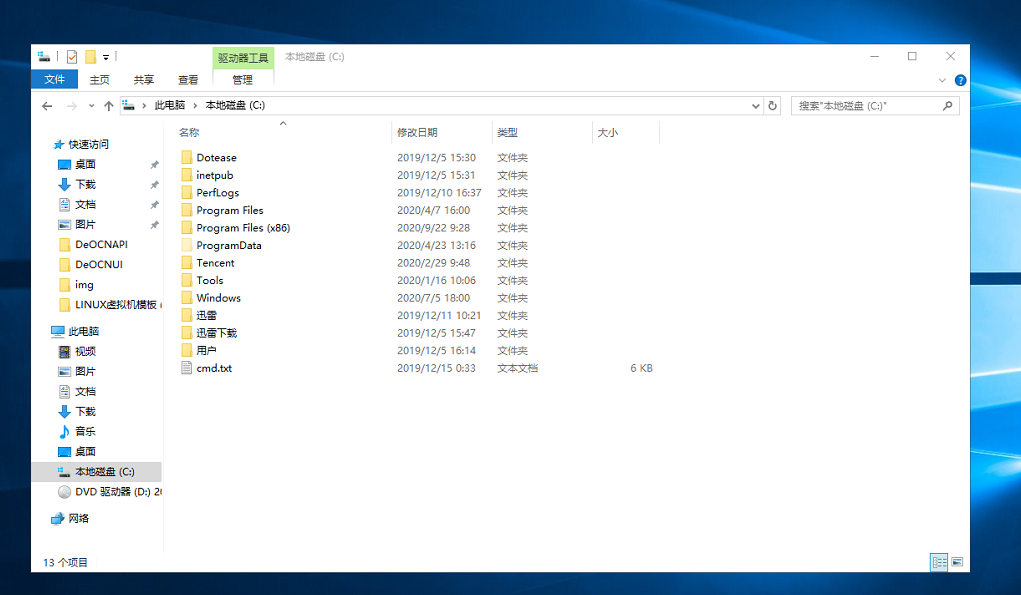Screen dimensions: 1021x595
Task: Open the Customize Quick Access Toolbar dropdown
Action: click(x=106, y=57)
